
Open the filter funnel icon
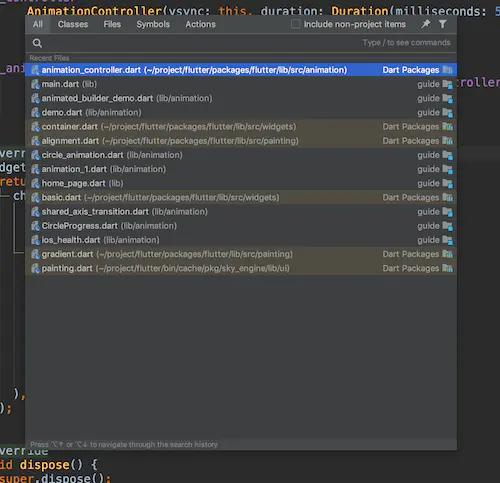click(x=442, y=24)
